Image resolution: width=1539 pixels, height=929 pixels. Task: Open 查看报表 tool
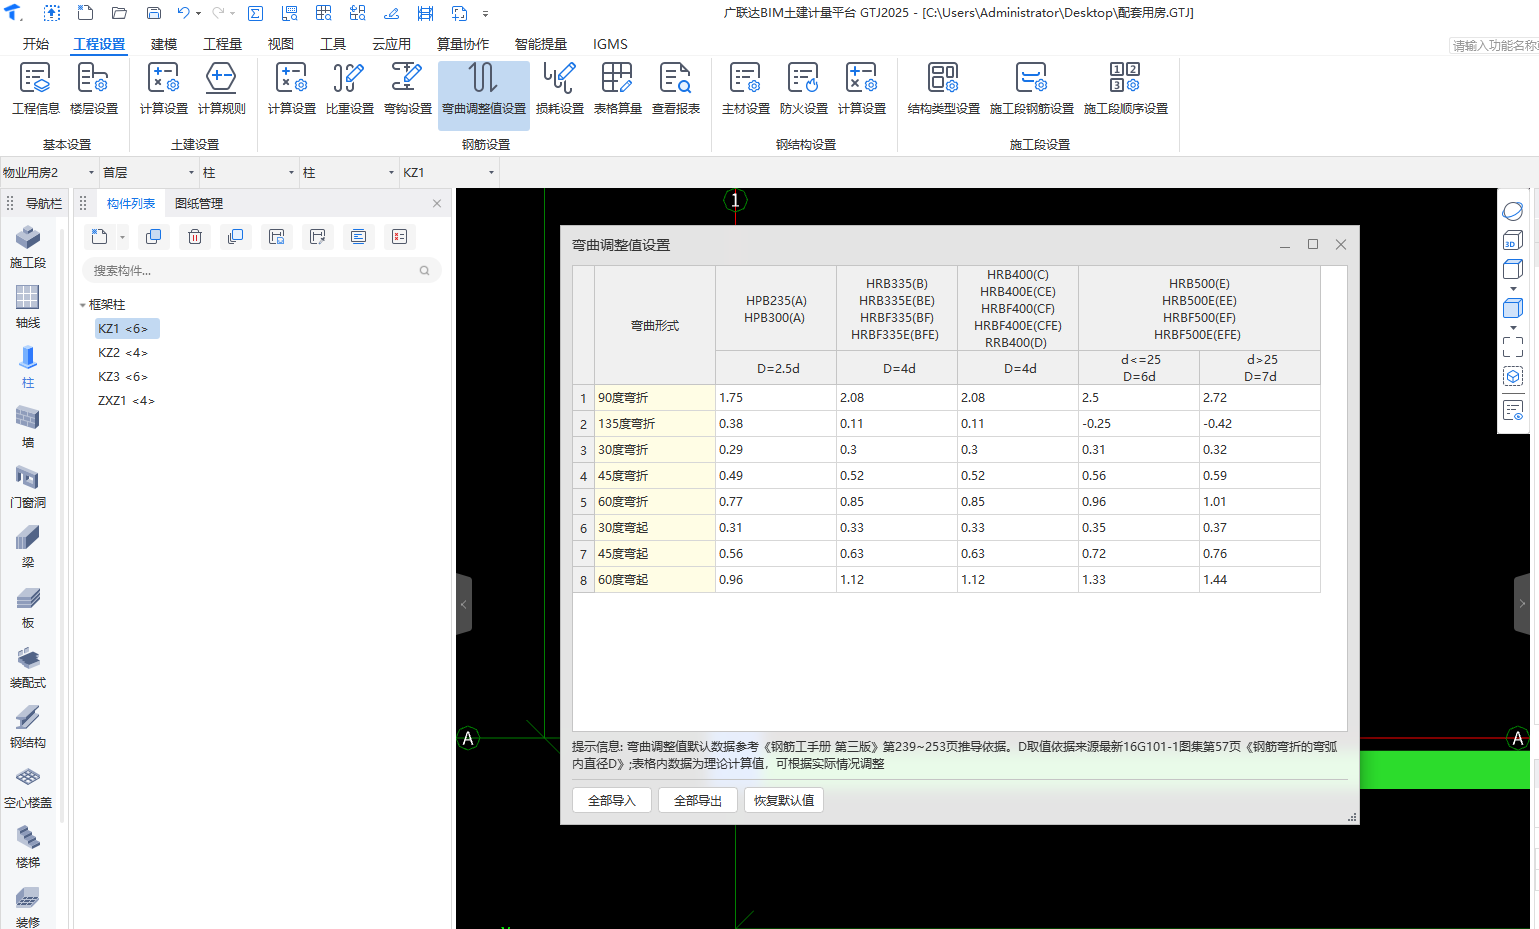pyautogui.click(x=675, y=89)
